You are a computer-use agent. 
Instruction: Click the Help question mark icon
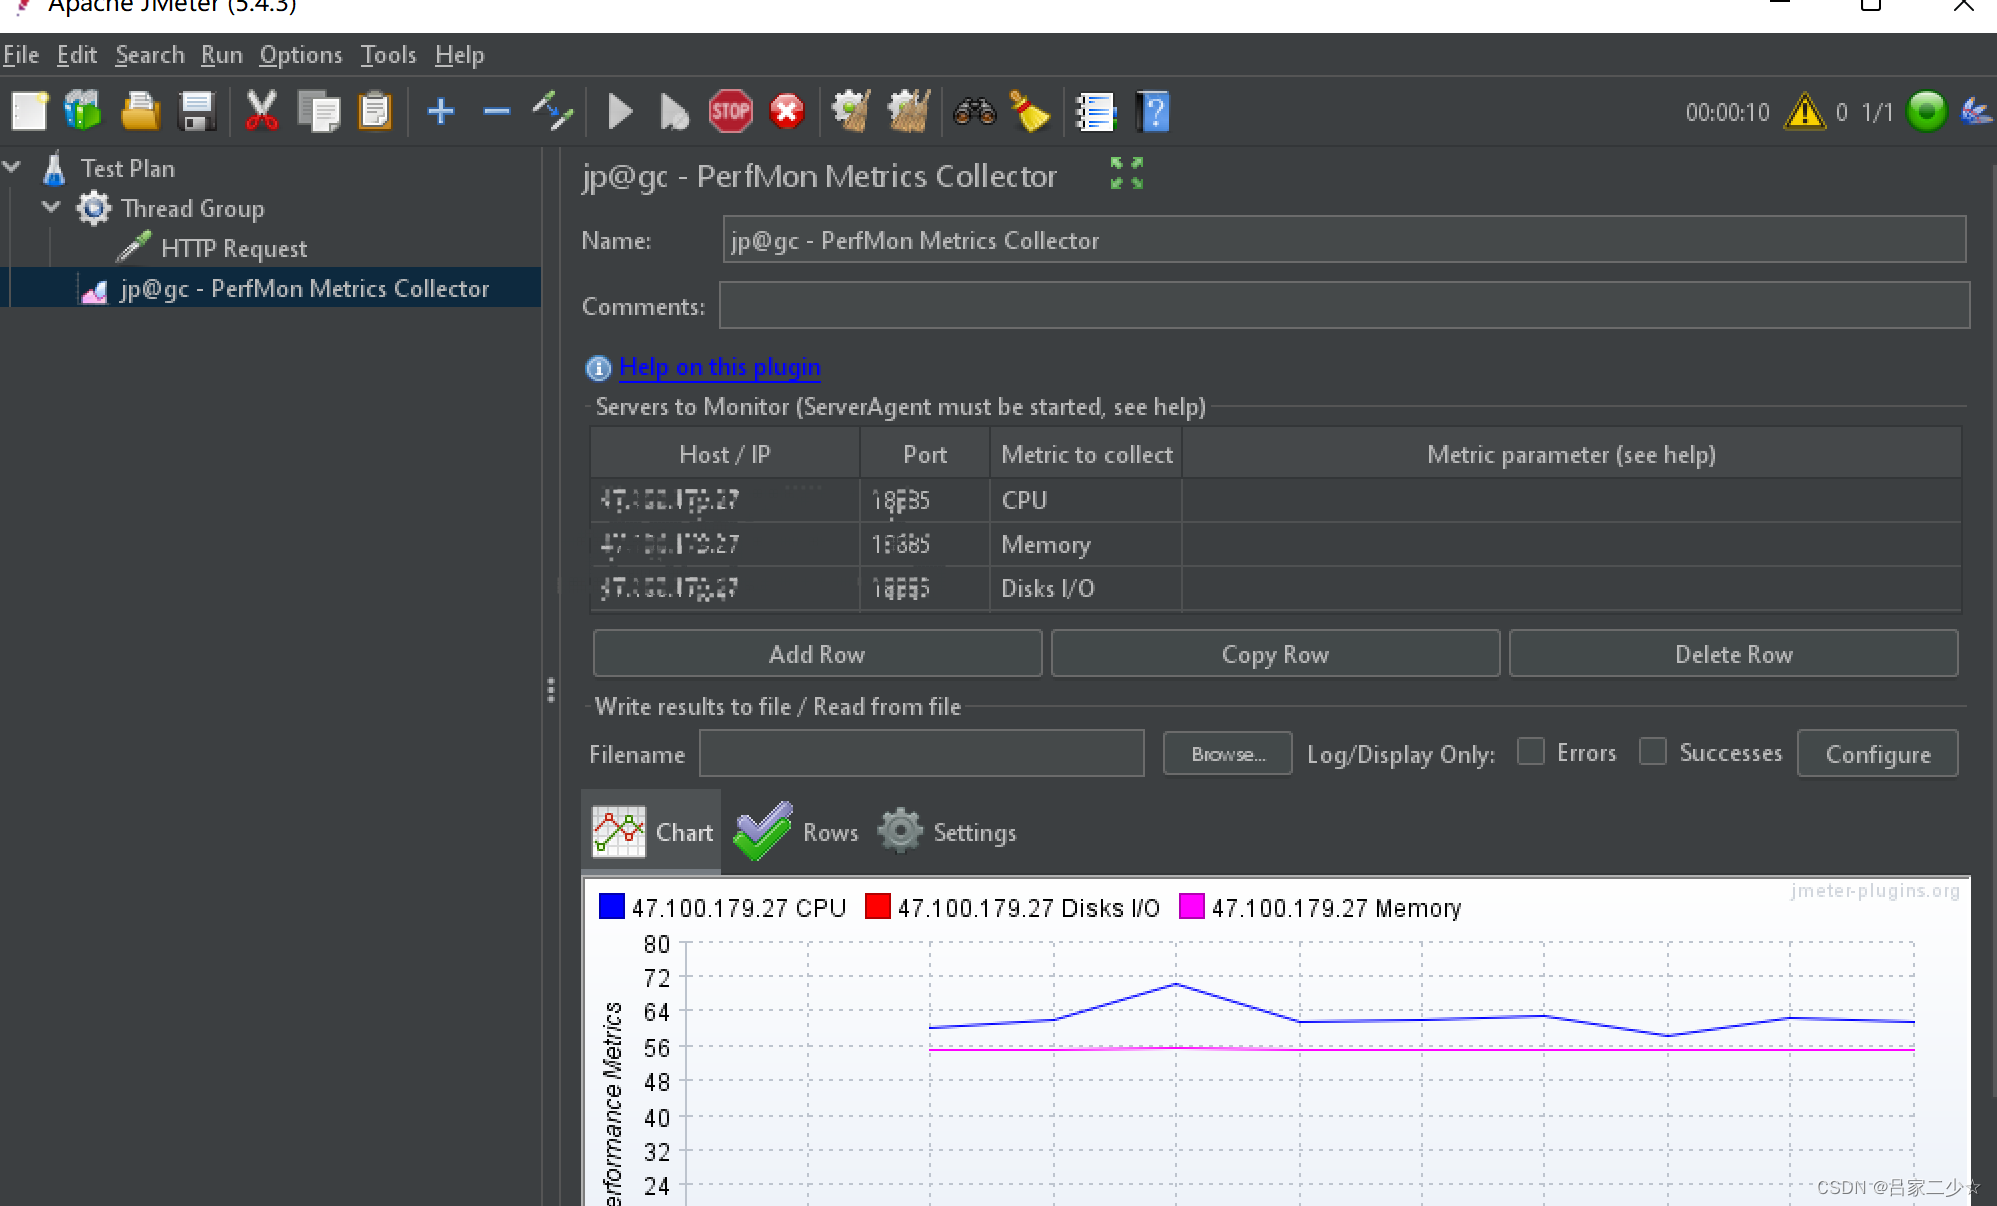point(1153,112)
